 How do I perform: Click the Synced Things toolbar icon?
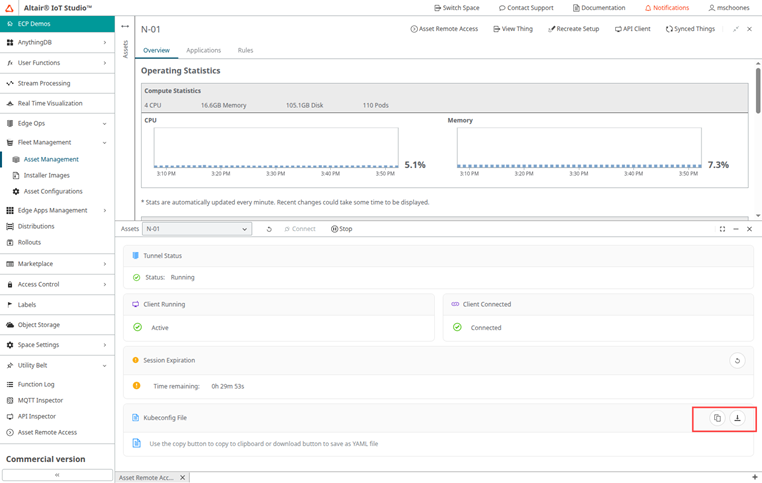point(690,29)
